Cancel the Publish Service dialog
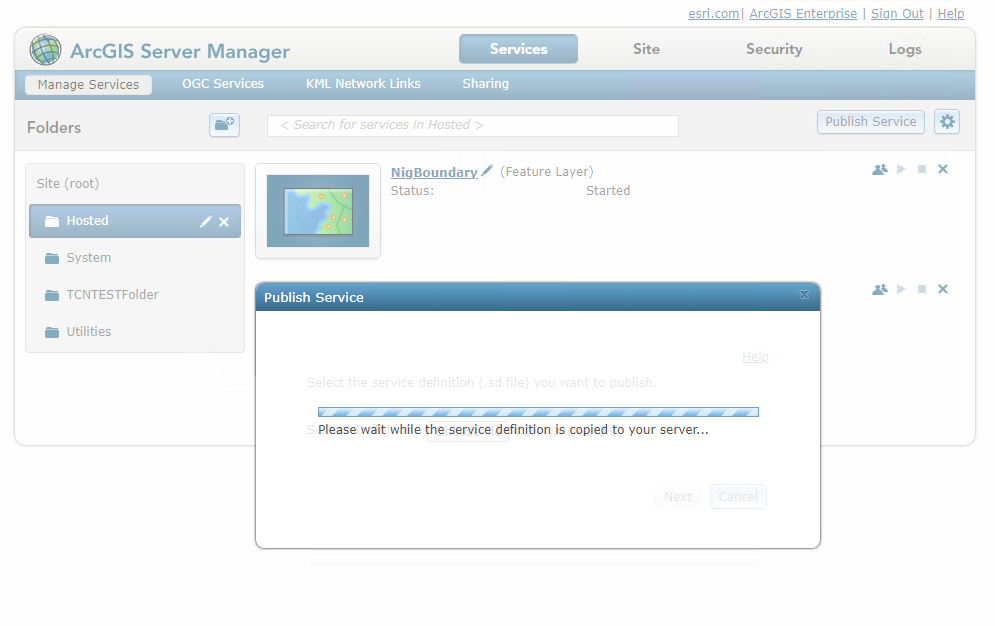This screenshot has width=995, height=626. point(738,497)
